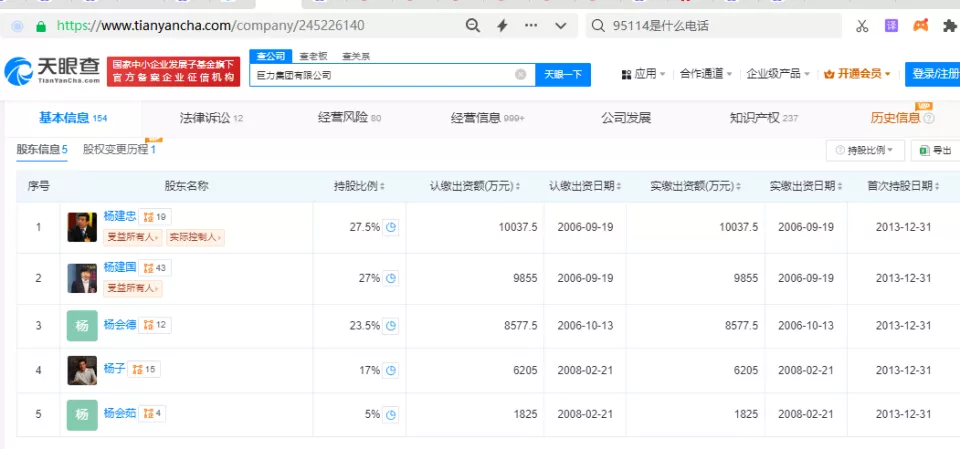The height and width of the screenshot is (449, 960).
Task: Clear the company search box text
Action: coord(520,75)
